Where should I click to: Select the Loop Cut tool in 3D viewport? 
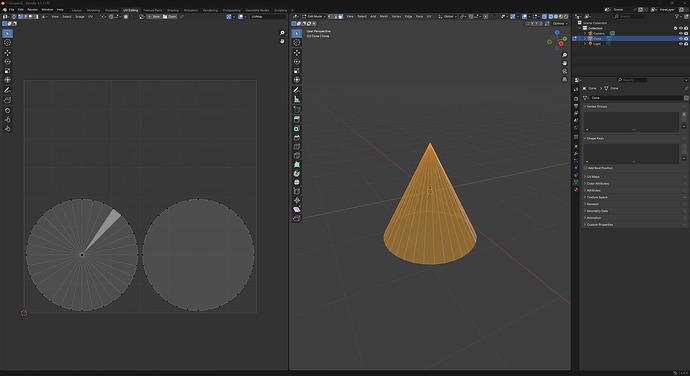coord(297,146)
